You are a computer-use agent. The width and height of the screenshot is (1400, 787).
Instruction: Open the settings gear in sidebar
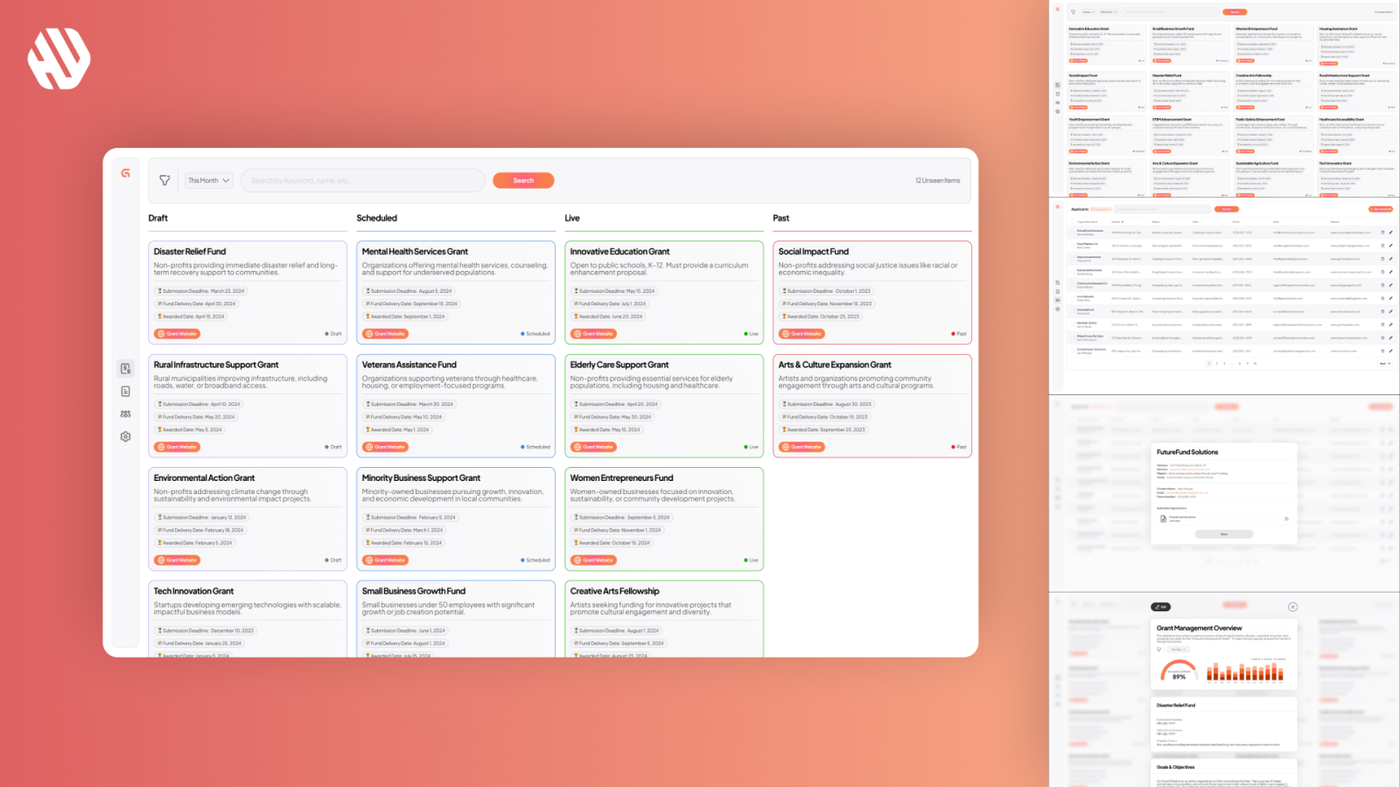coord(125,437)
